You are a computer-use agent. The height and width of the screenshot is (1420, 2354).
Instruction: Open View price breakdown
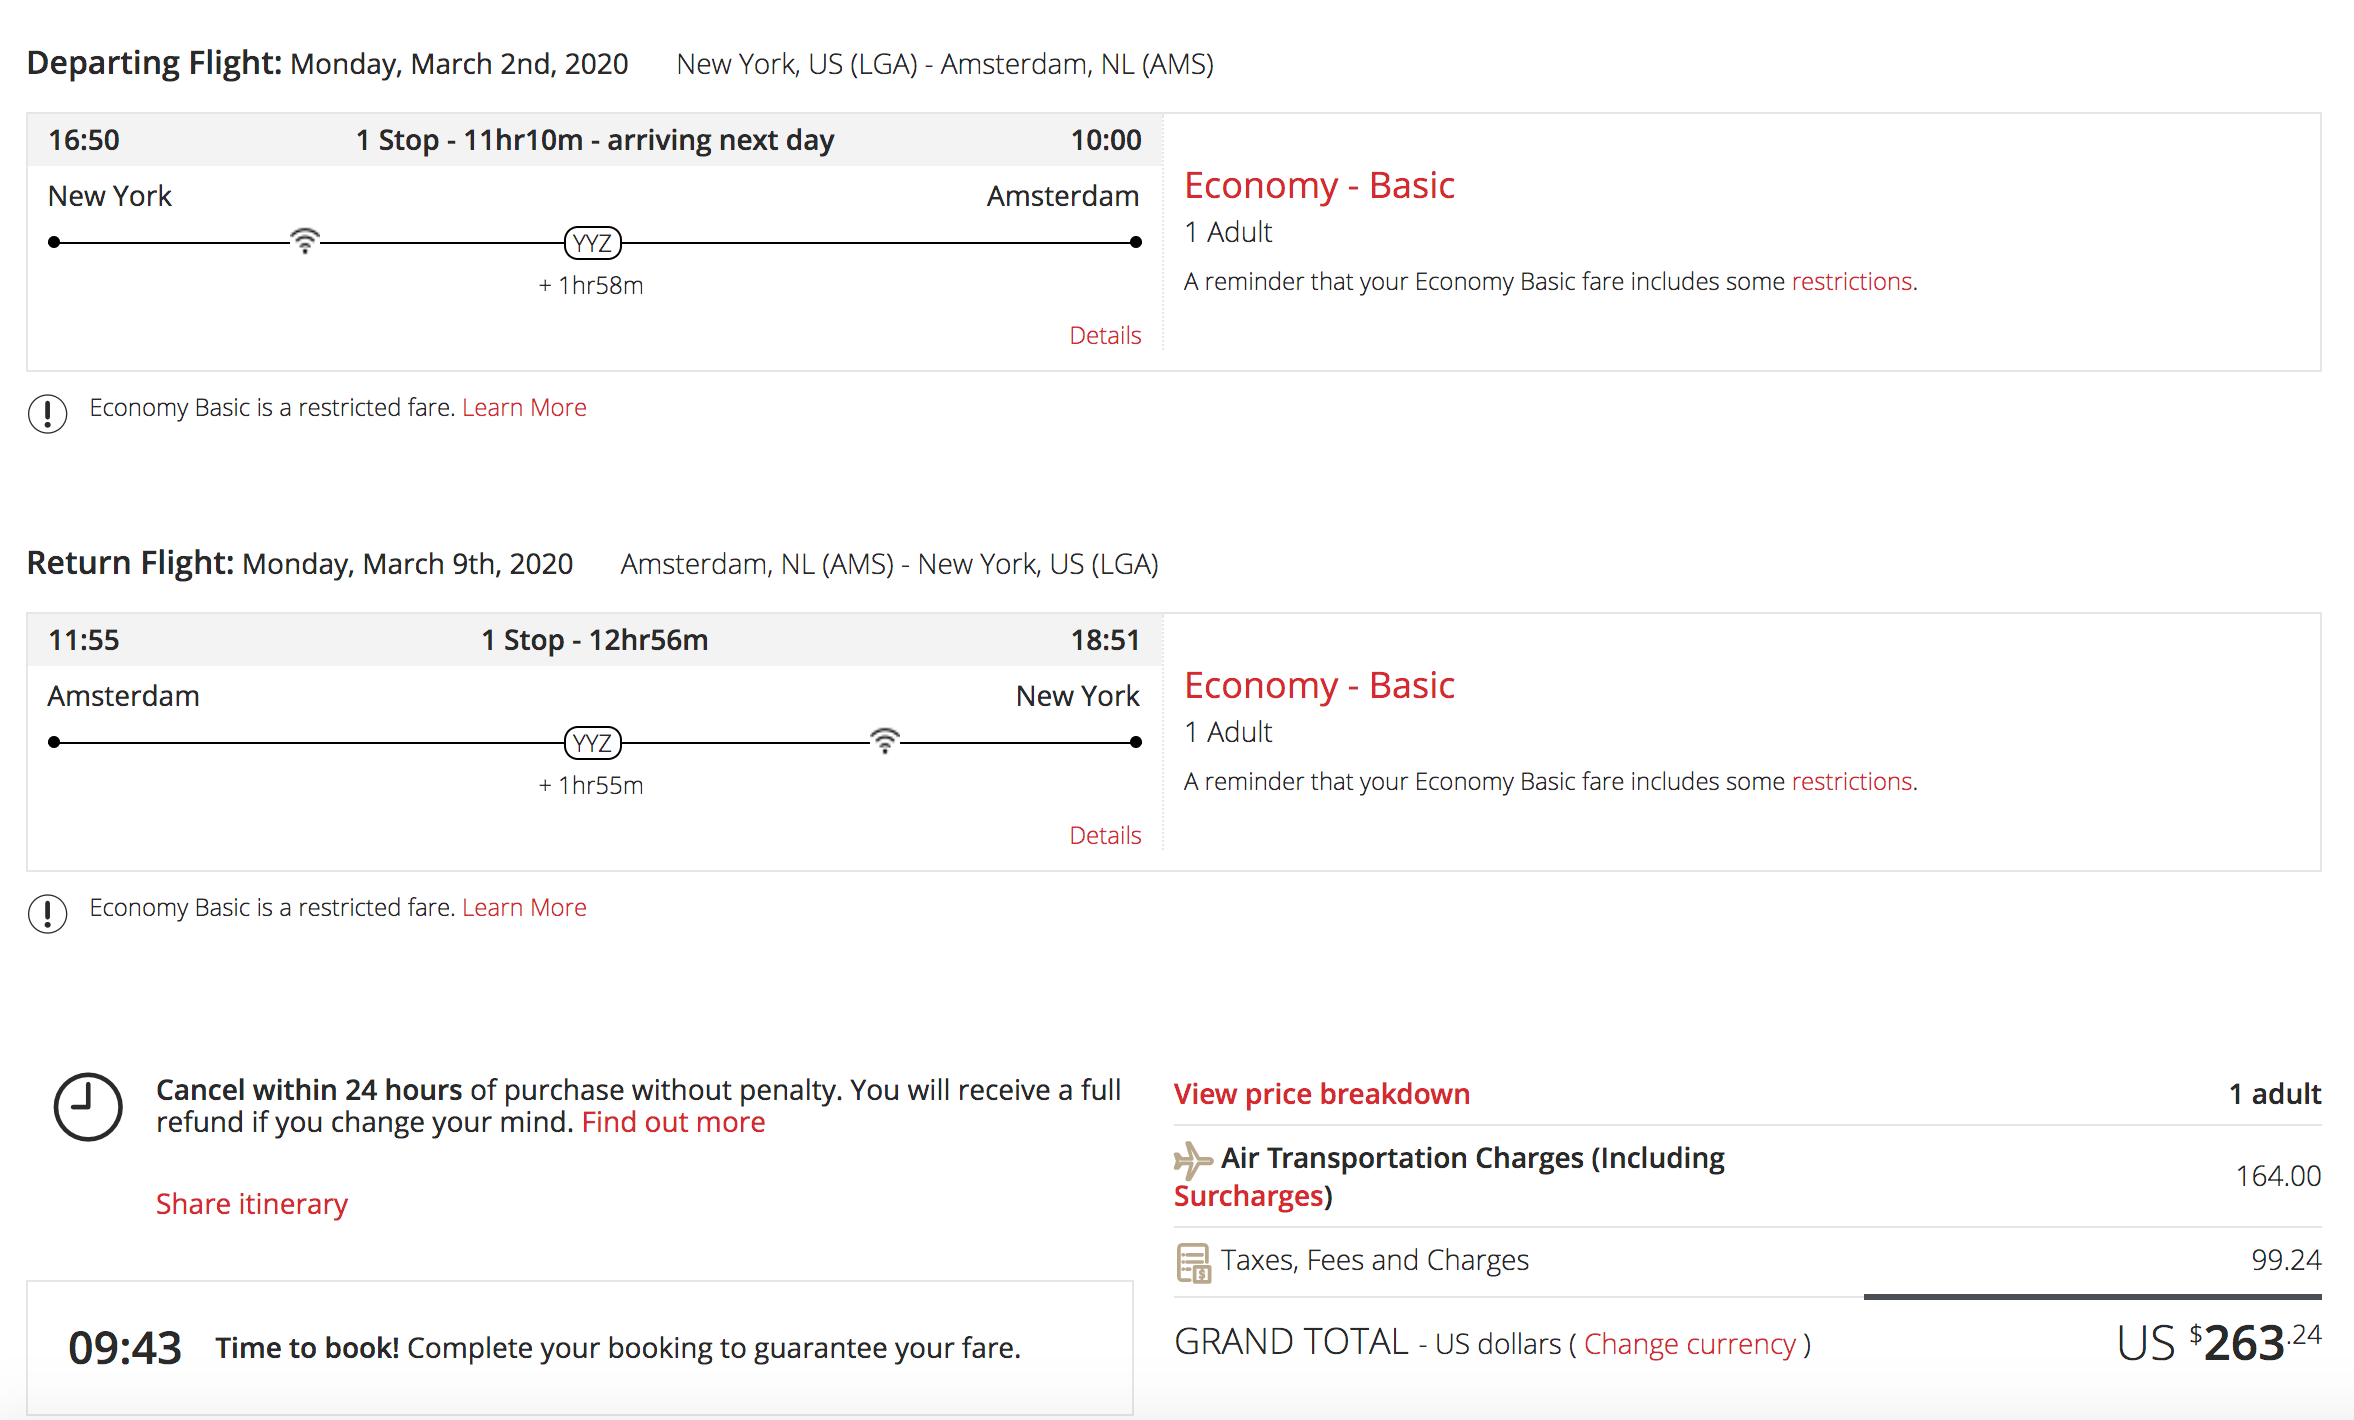point(1321,1094)
